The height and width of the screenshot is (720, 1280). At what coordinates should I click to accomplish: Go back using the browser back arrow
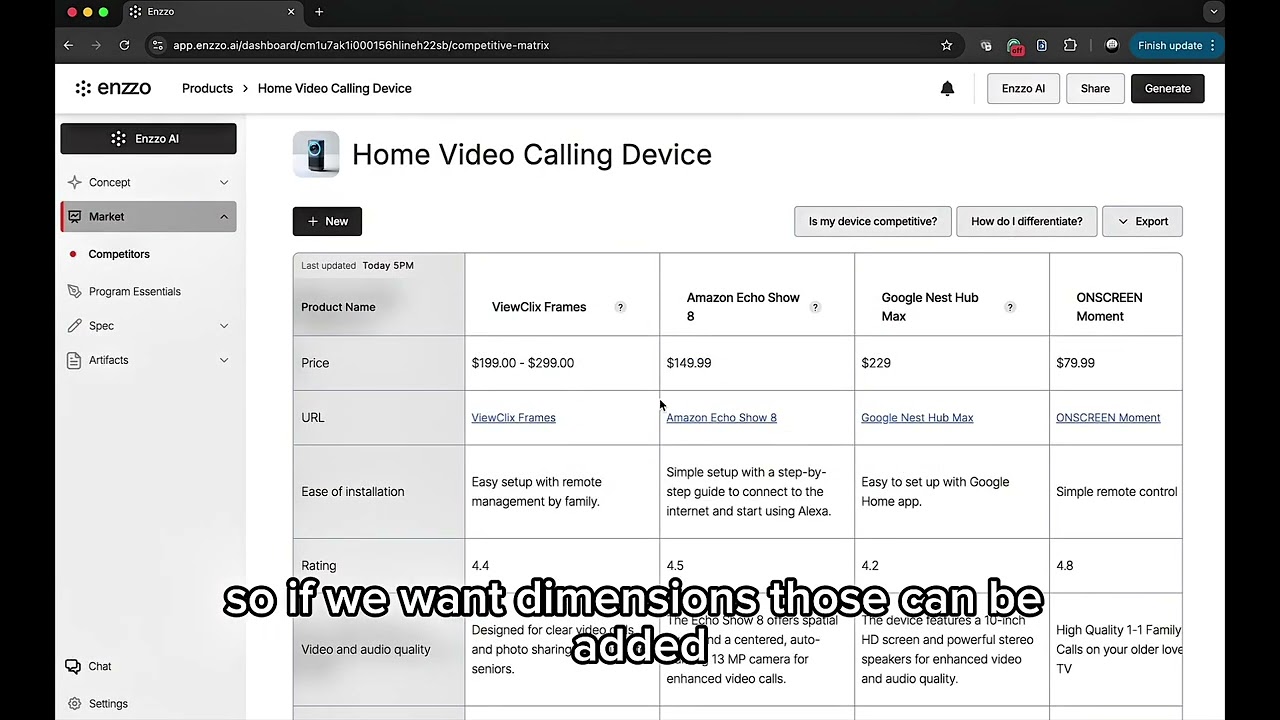68,45
